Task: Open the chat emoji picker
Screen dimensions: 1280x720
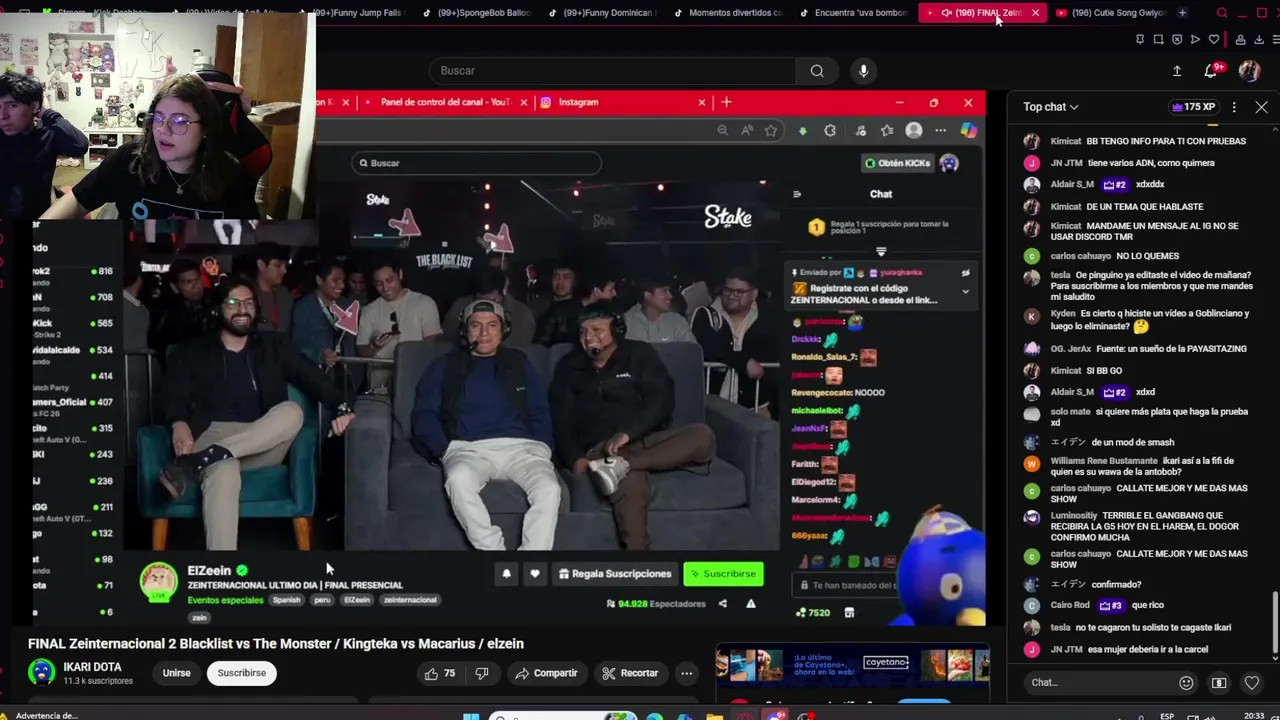Action: pos(1186,683)
